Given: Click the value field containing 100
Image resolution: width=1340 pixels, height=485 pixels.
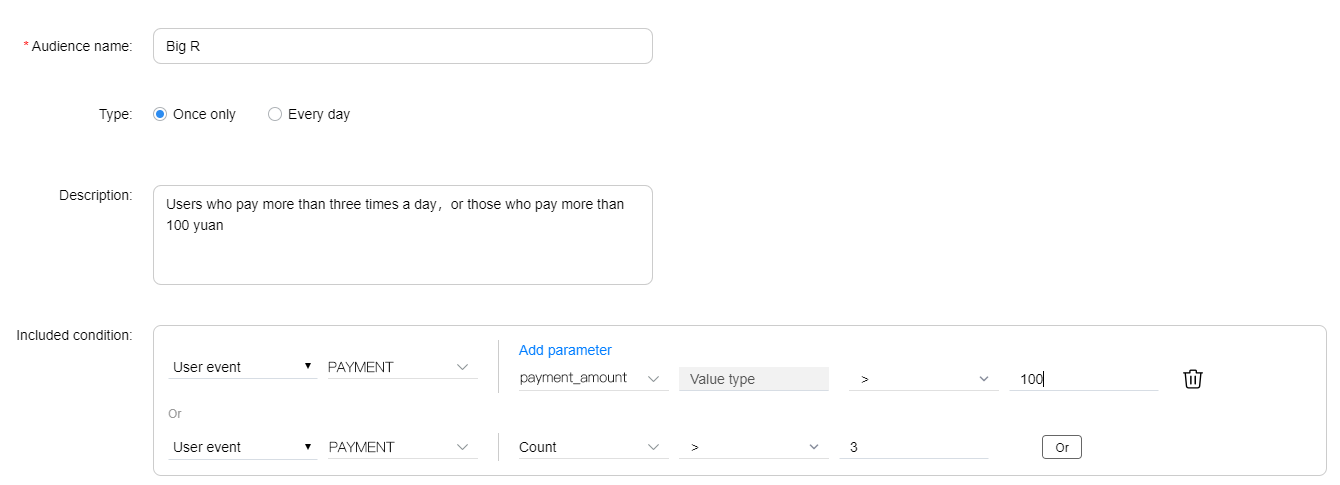Looking at the screenshot, I should tap(1083, 379).
